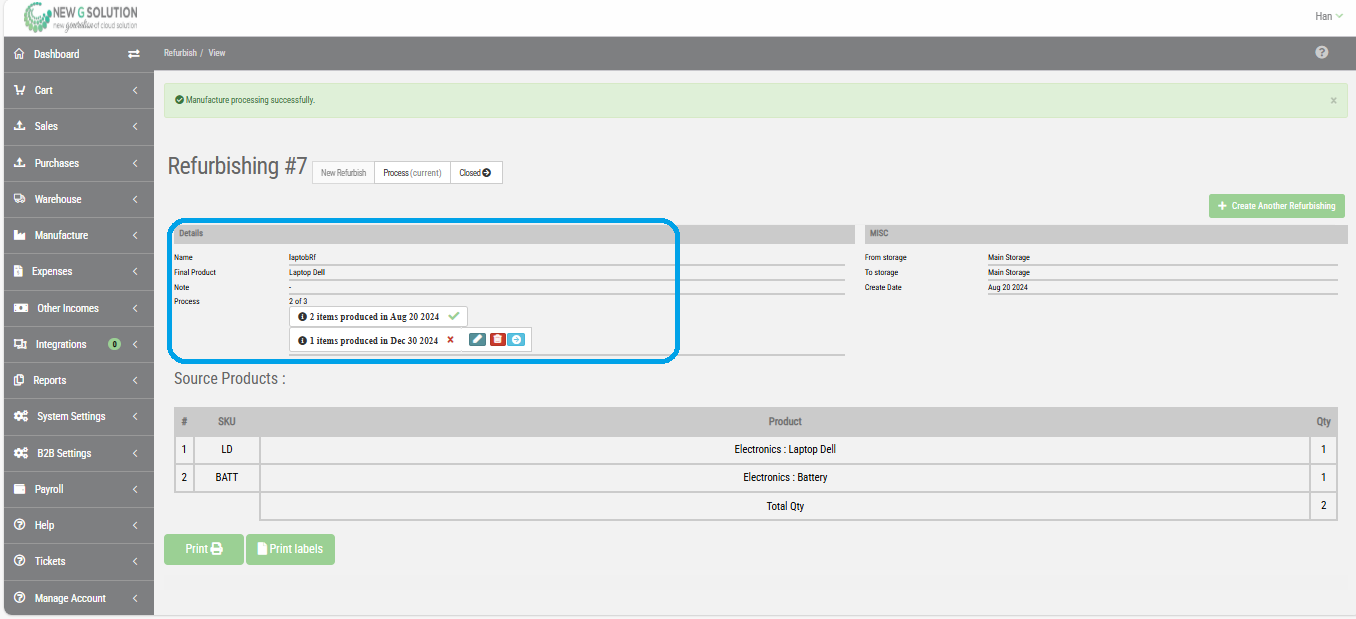Click the edit pencil icon for Dec 30 entry
The width and height of the screenshot is (1356, 619).
click(478, 340)
